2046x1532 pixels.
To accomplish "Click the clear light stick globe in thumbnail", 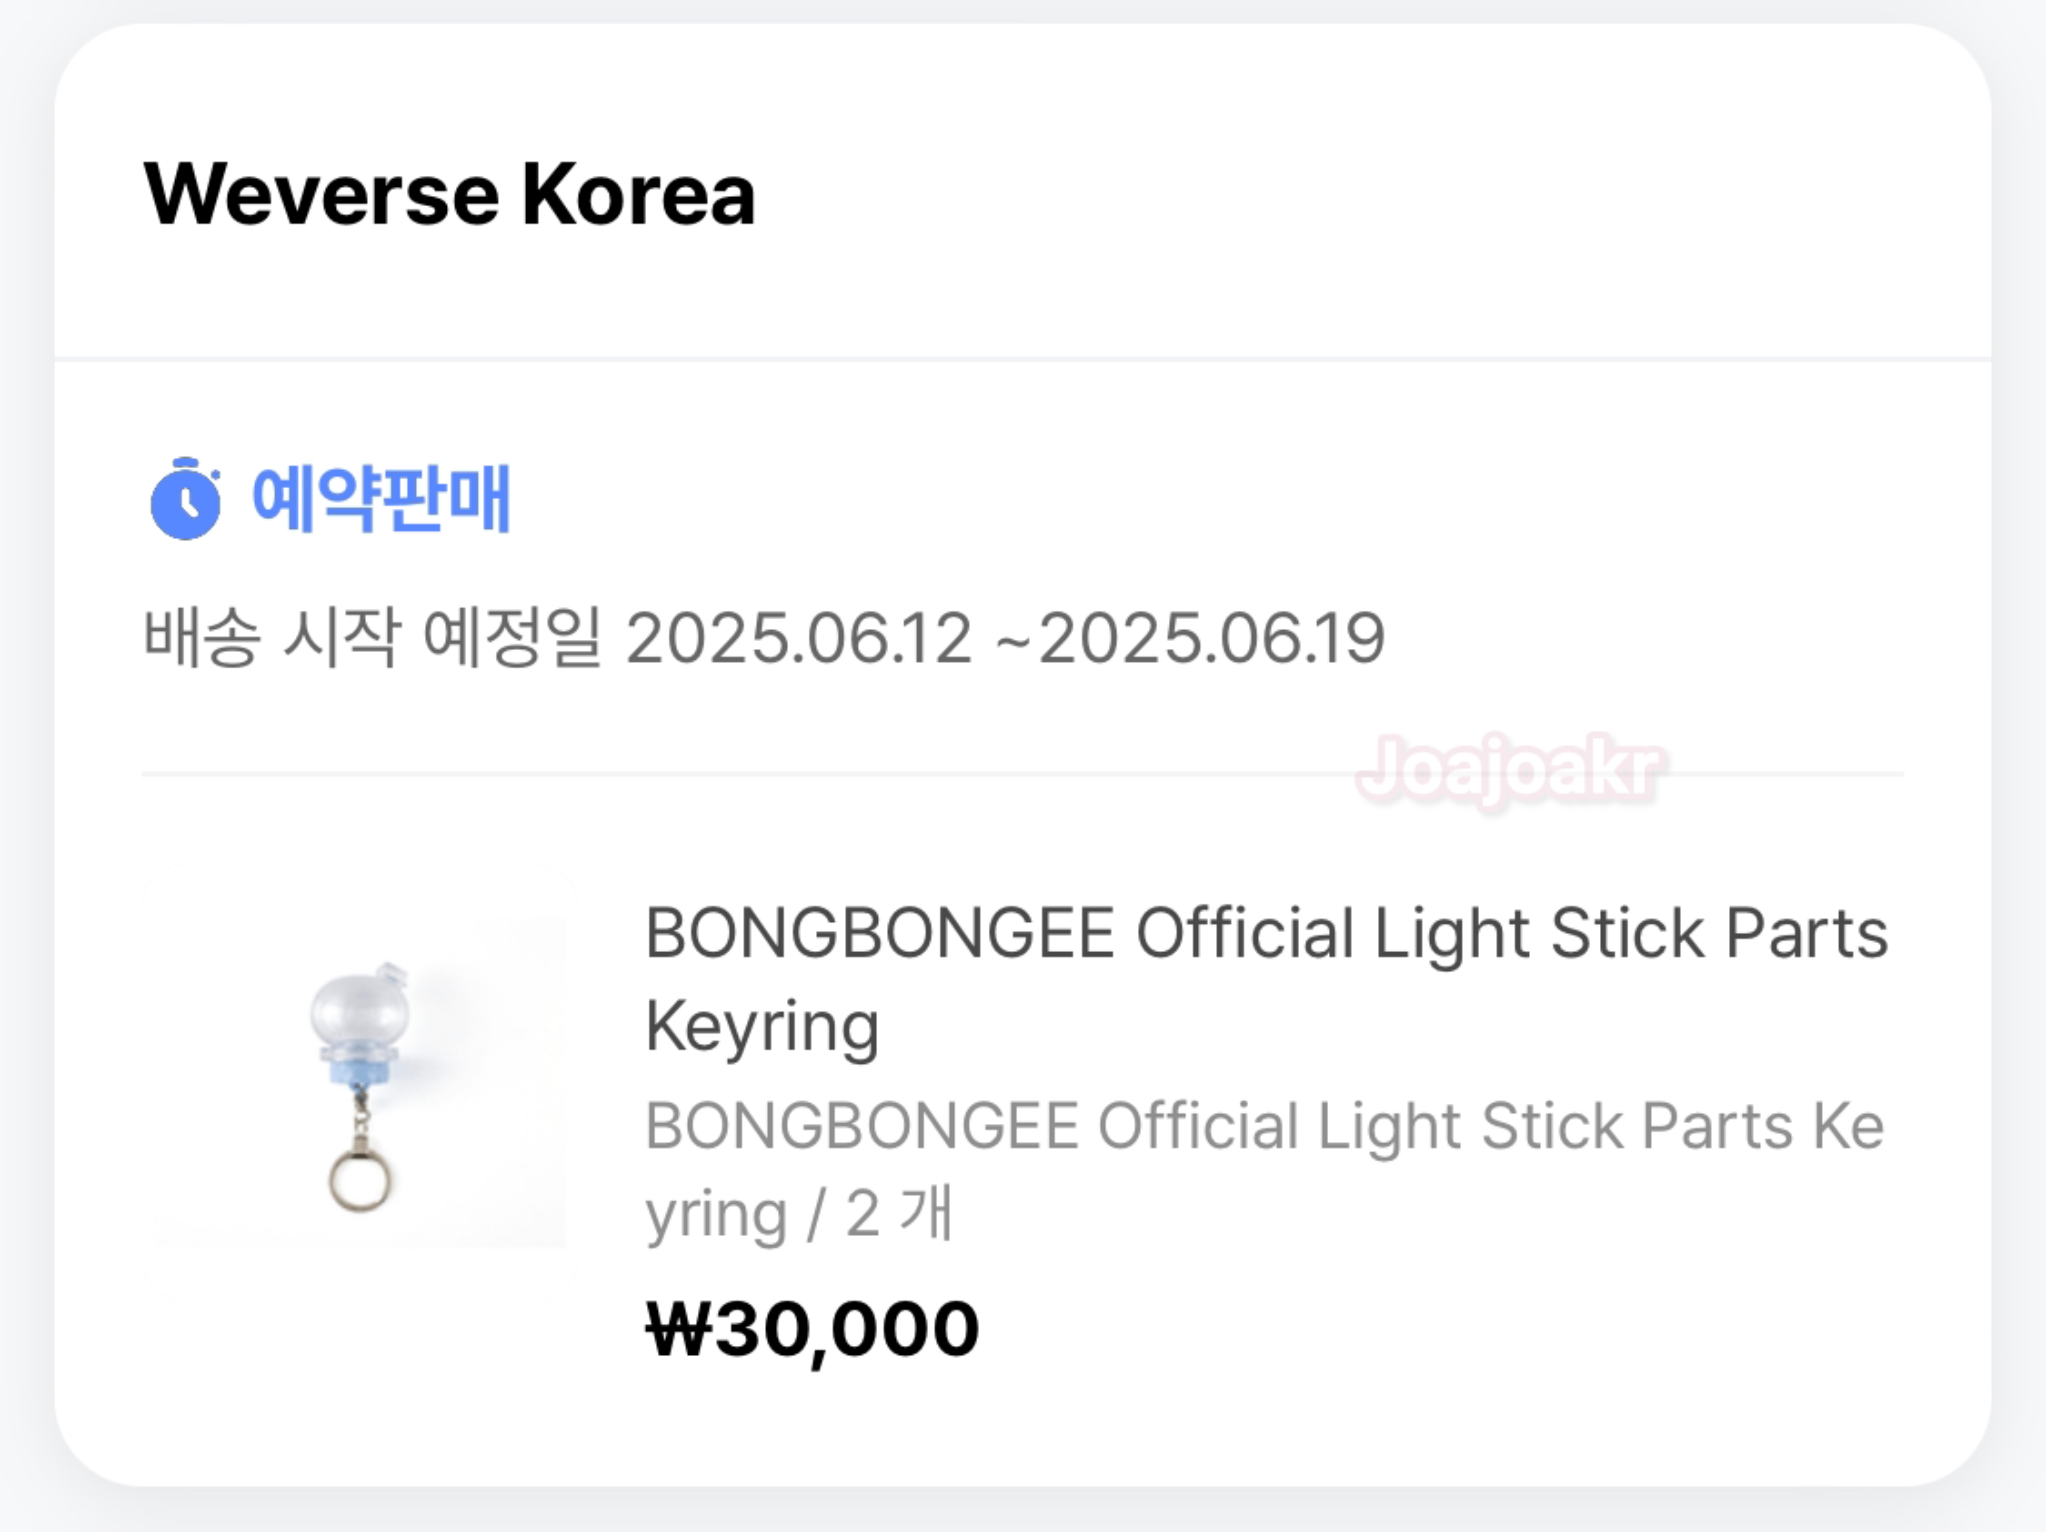I will click(x=360, y=1010).
